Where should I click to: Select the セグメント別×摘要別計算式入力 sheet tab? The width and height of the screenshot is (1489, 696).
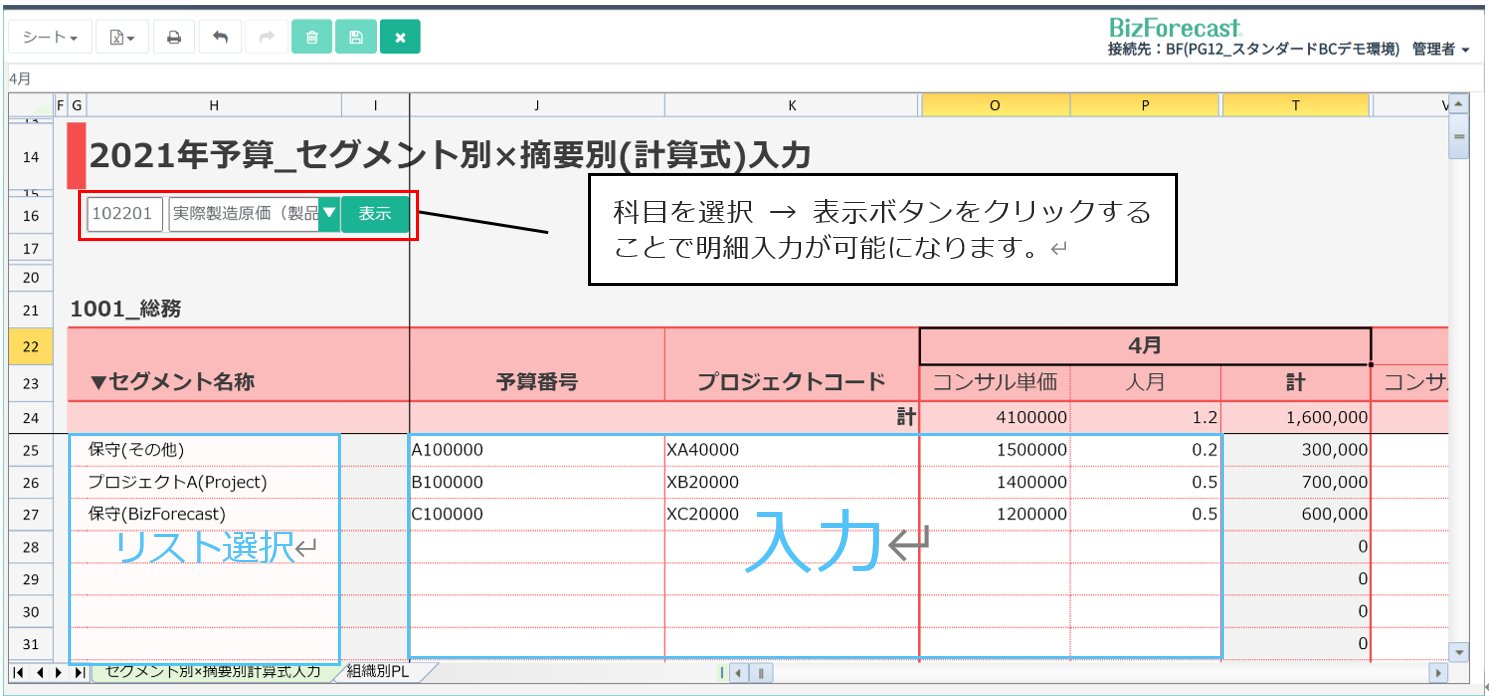point(213,672)
